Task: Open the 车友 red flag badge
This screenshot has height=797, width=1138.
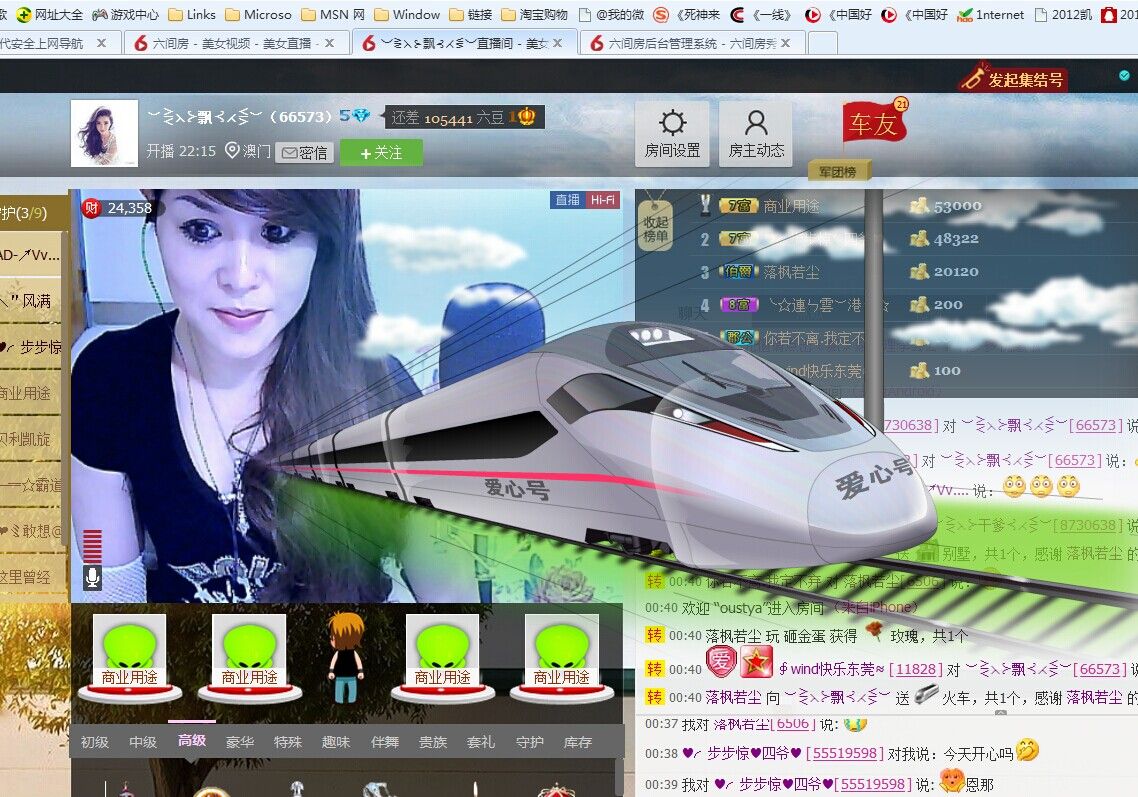Action: pos(875,123)
